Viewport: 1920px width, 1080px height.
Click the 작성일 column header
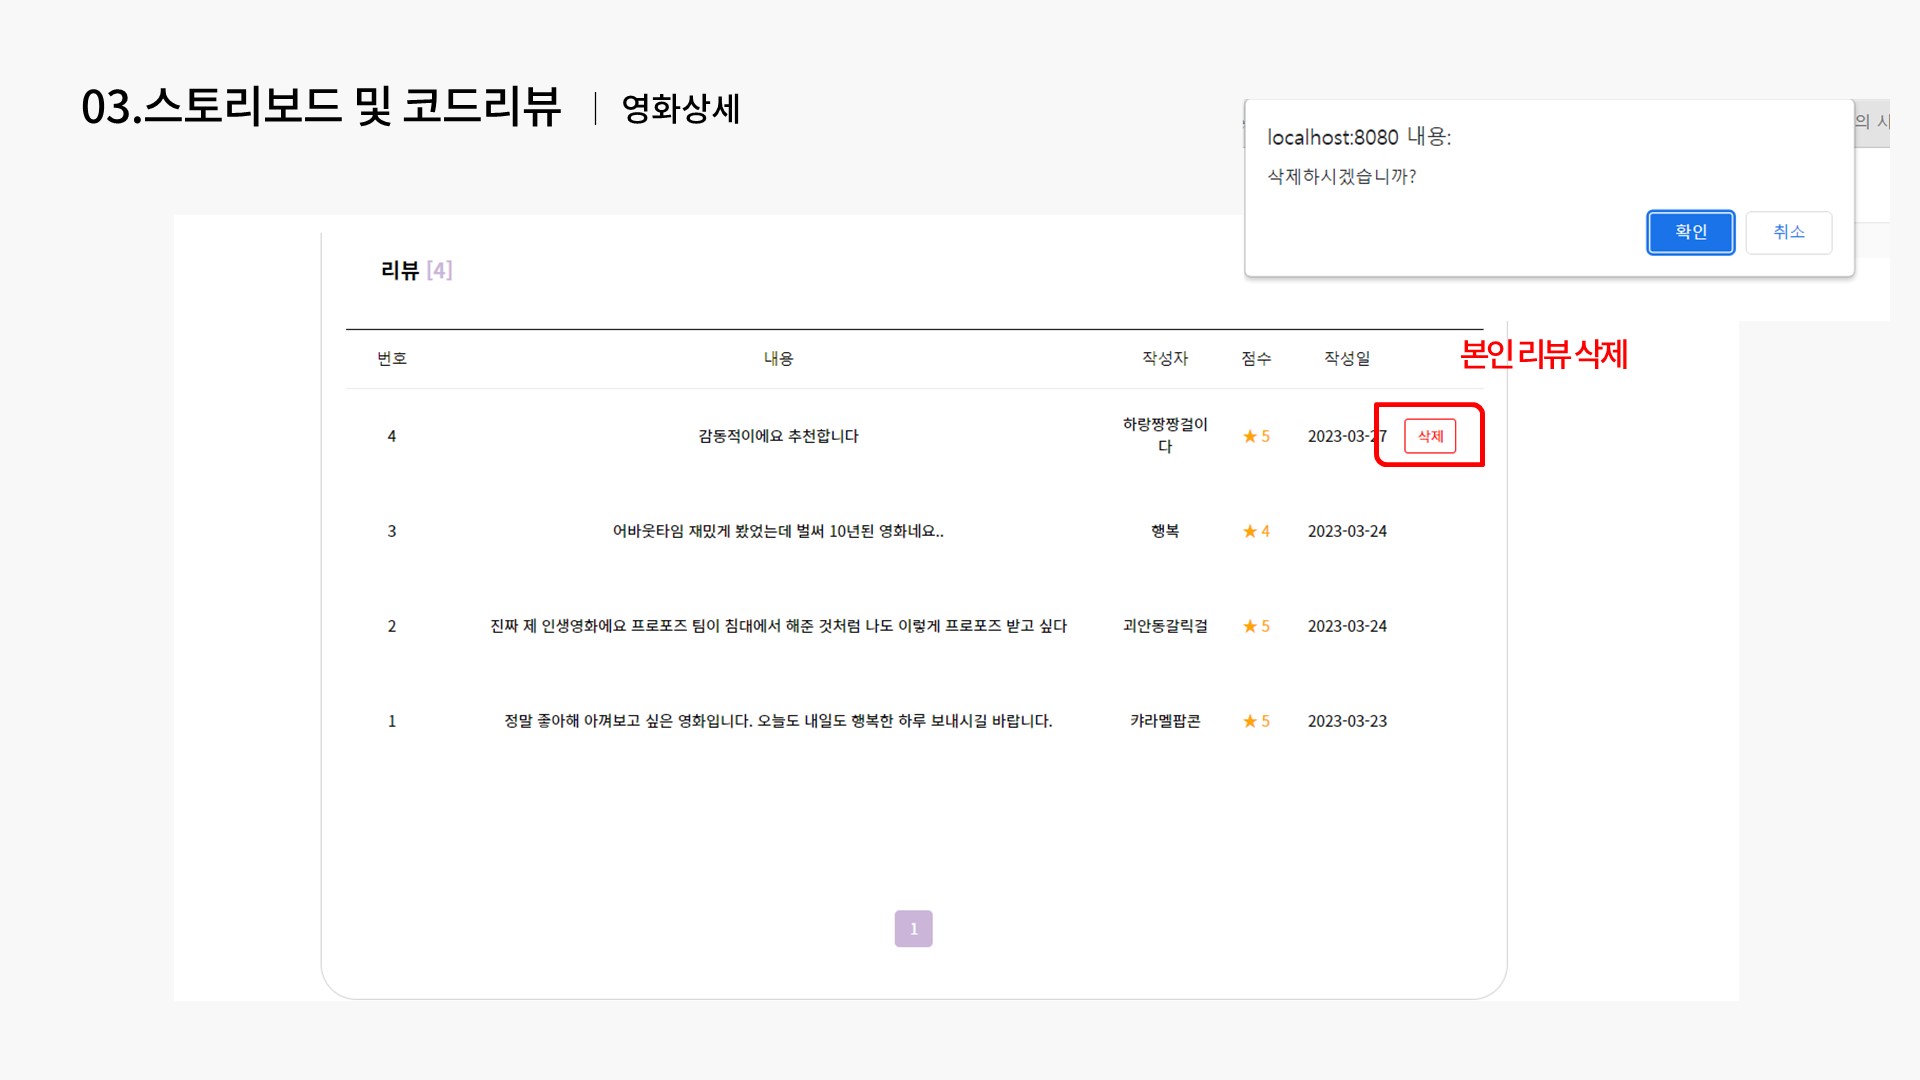[x=1347, y=358]
